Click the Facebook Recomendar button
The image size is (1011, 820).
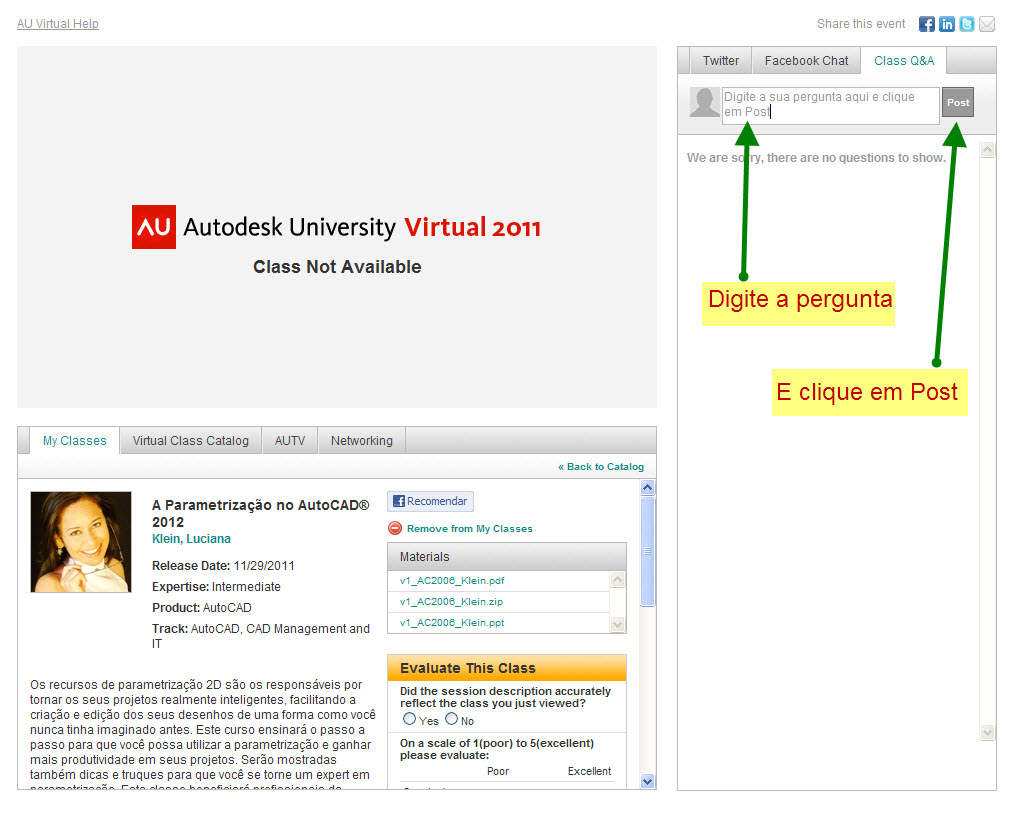pyautogui.click(x=430, y=501)
